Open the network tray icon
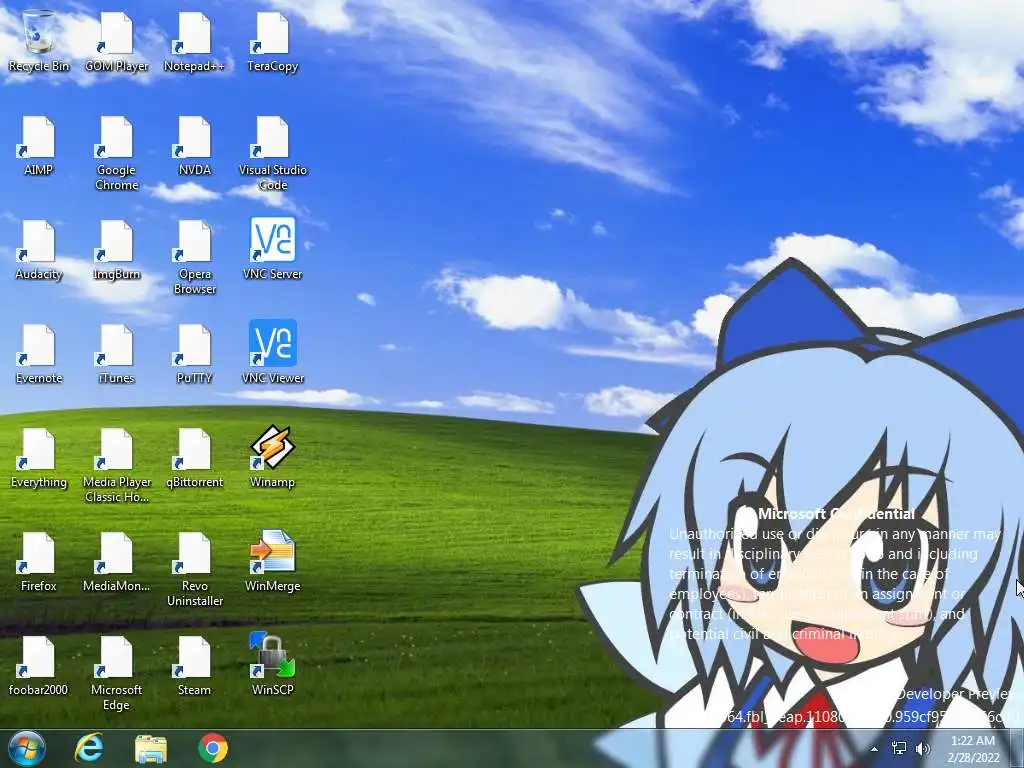The height and width of the screenshot is (768, 1024). tap(899, 748)
